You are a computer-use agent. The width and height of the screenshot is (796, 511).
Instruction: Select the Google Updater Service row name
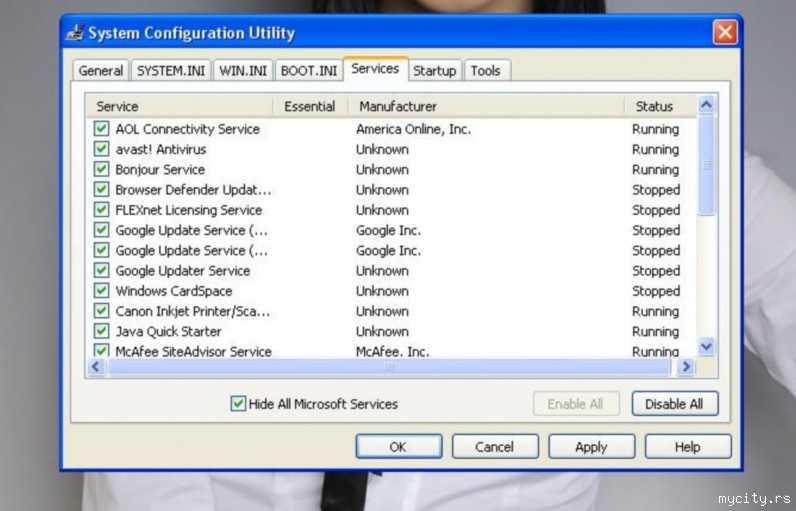[183, 270]
